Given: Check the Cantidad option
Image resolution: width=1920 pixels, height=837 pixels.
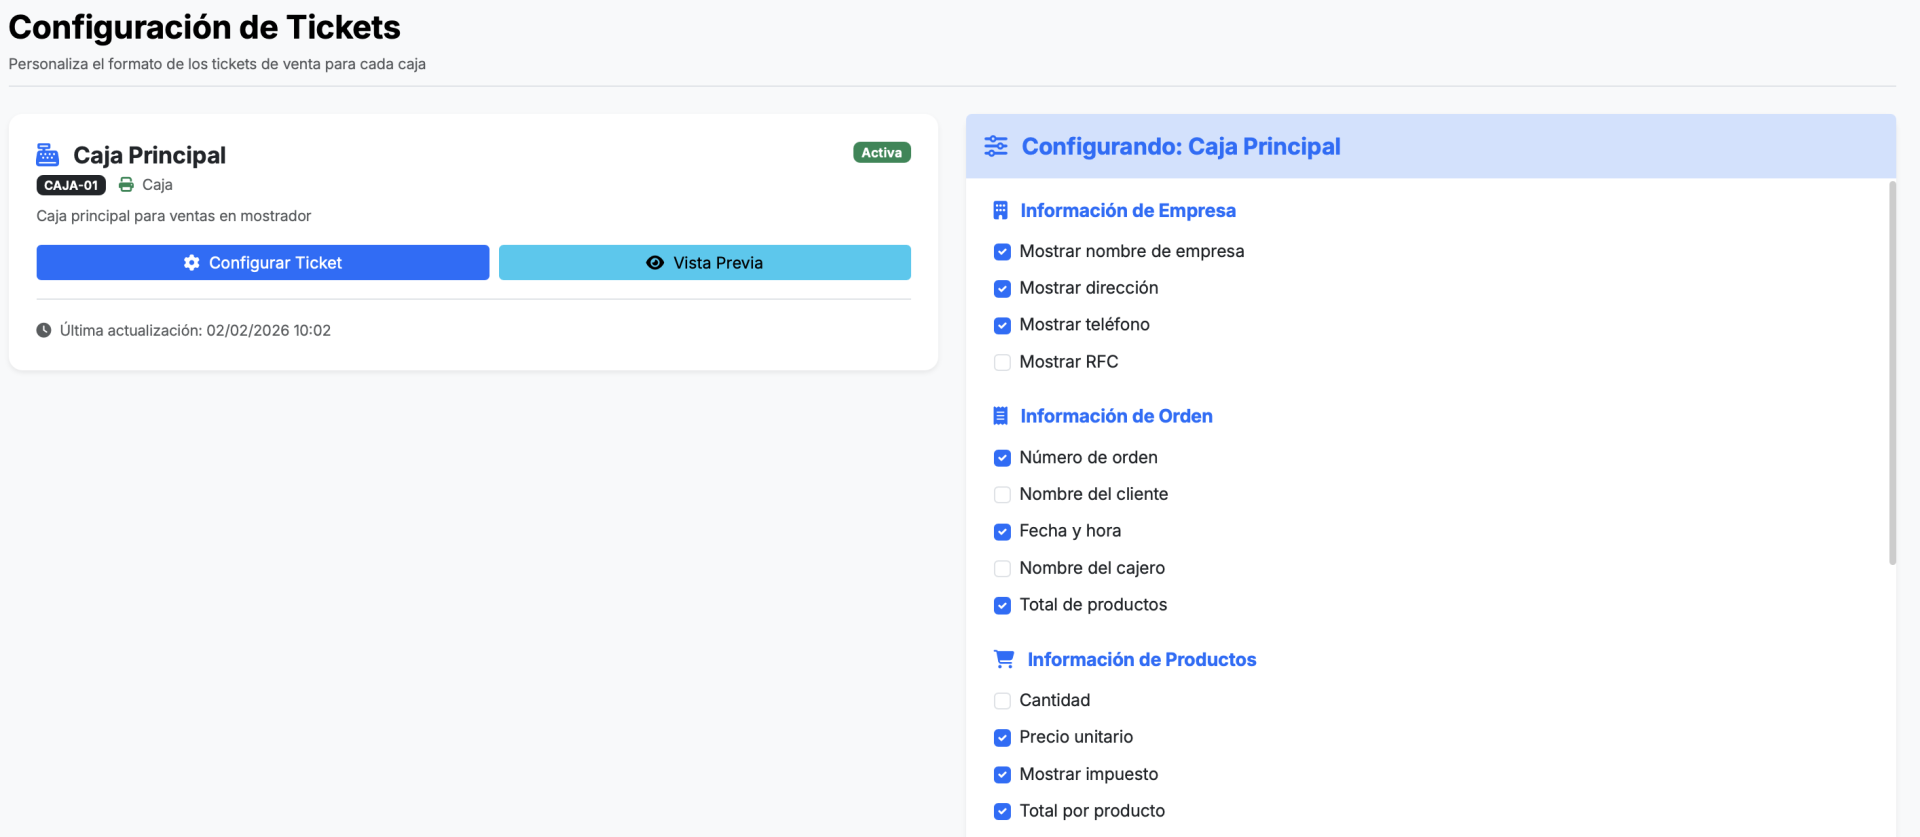Looking at the screenshot, I should [1002, 701].
